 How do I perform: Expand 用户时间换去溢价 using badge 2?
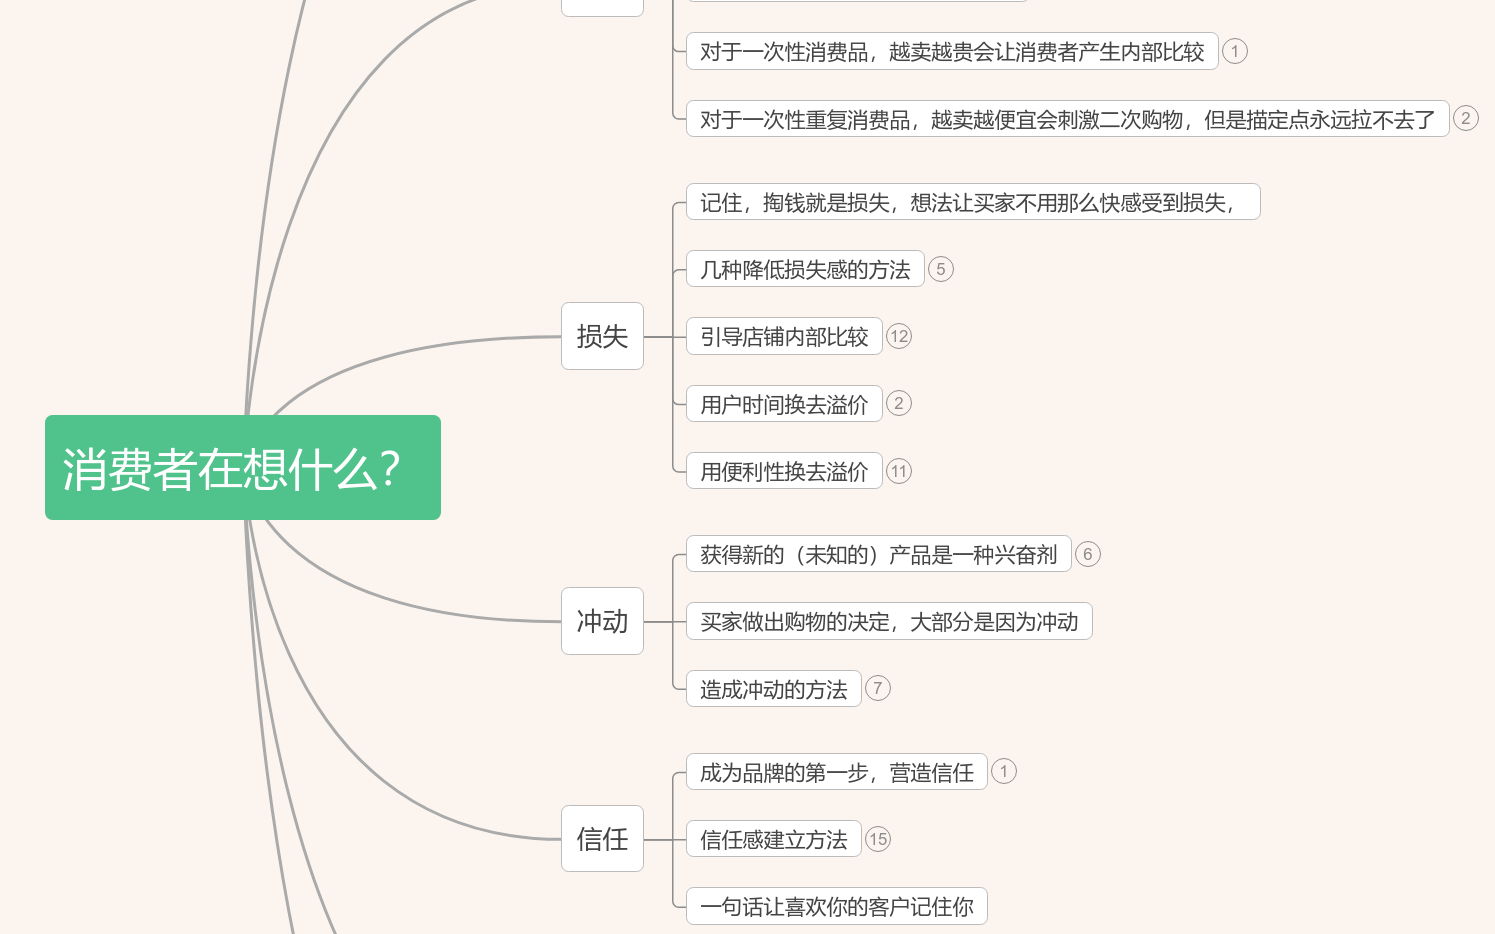(x=899, y=404)
